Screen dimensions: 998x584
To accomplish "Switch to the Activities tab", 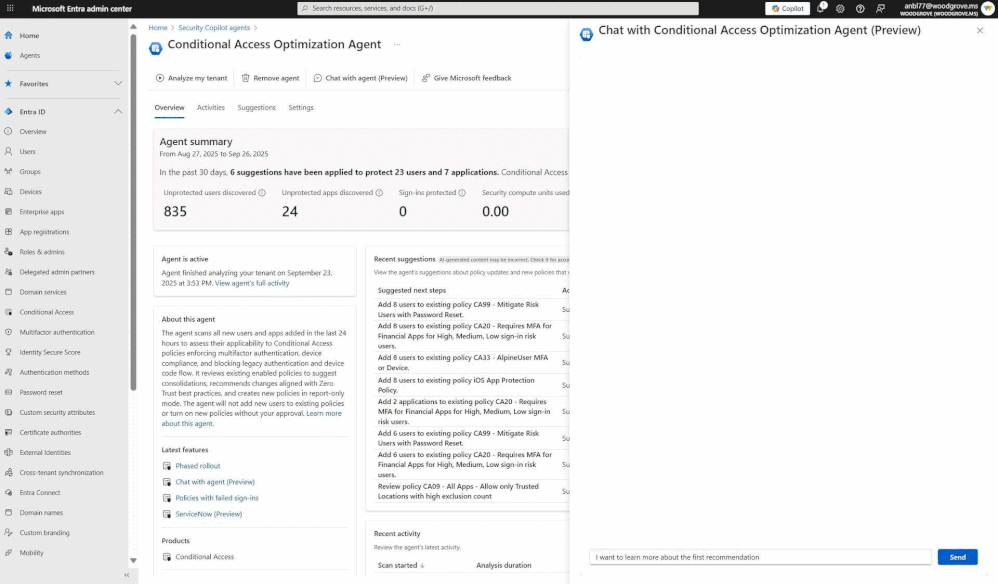I will (211, 108).
